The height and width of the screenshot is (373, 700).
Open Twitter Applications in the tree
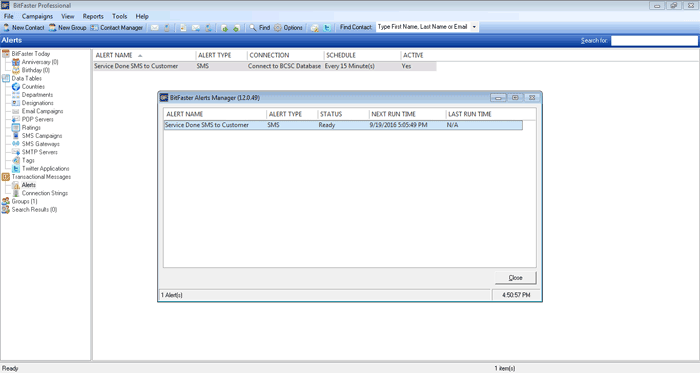(x=41, y=169)
